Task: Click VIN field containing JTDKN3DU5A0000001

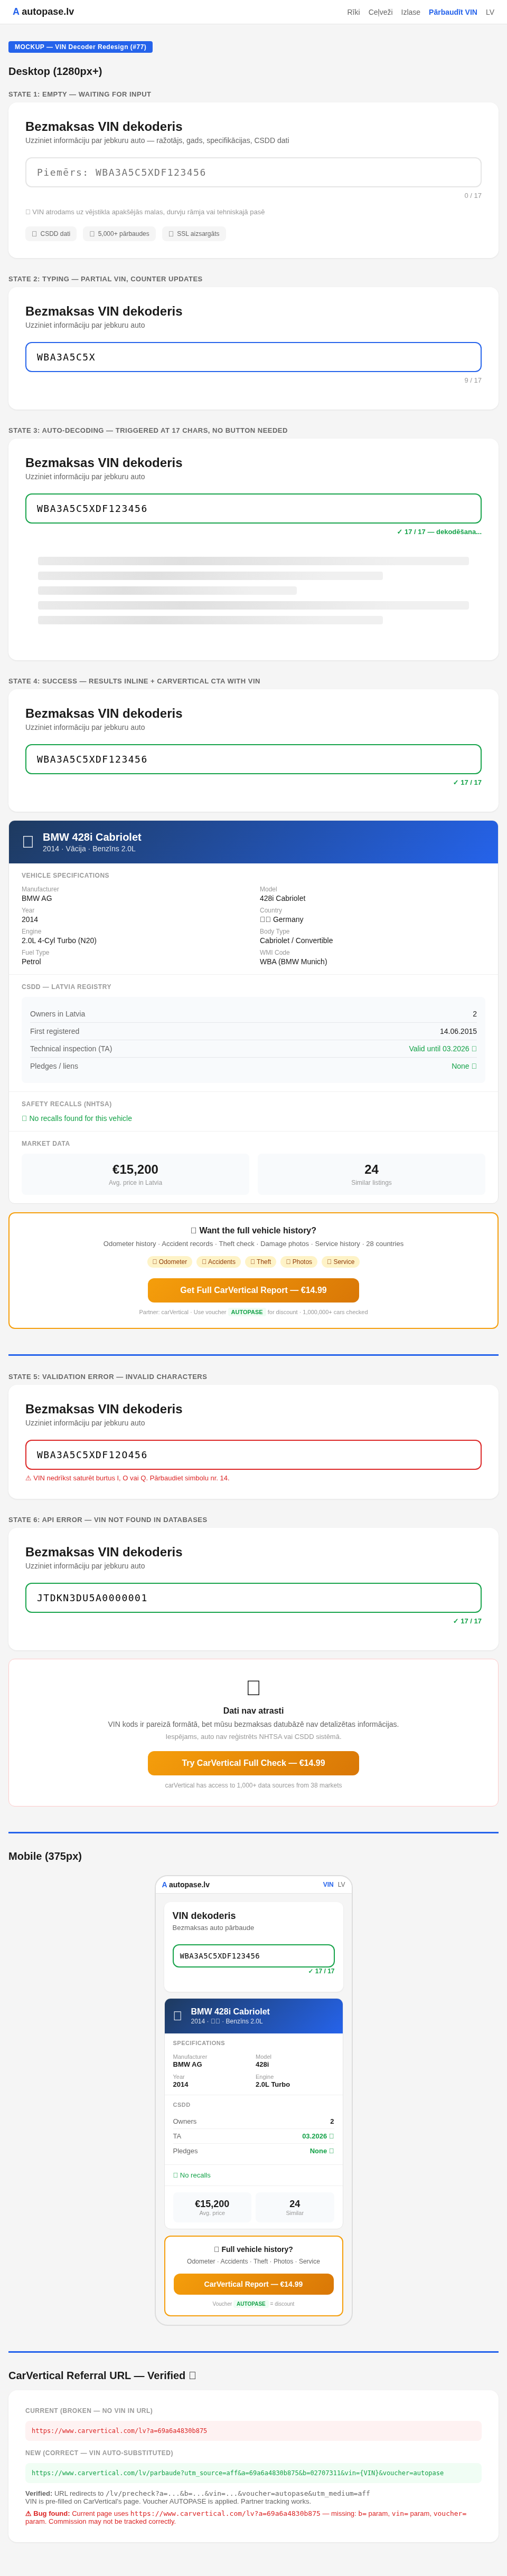Action: pyautogui.click(x=253, y=1598)
